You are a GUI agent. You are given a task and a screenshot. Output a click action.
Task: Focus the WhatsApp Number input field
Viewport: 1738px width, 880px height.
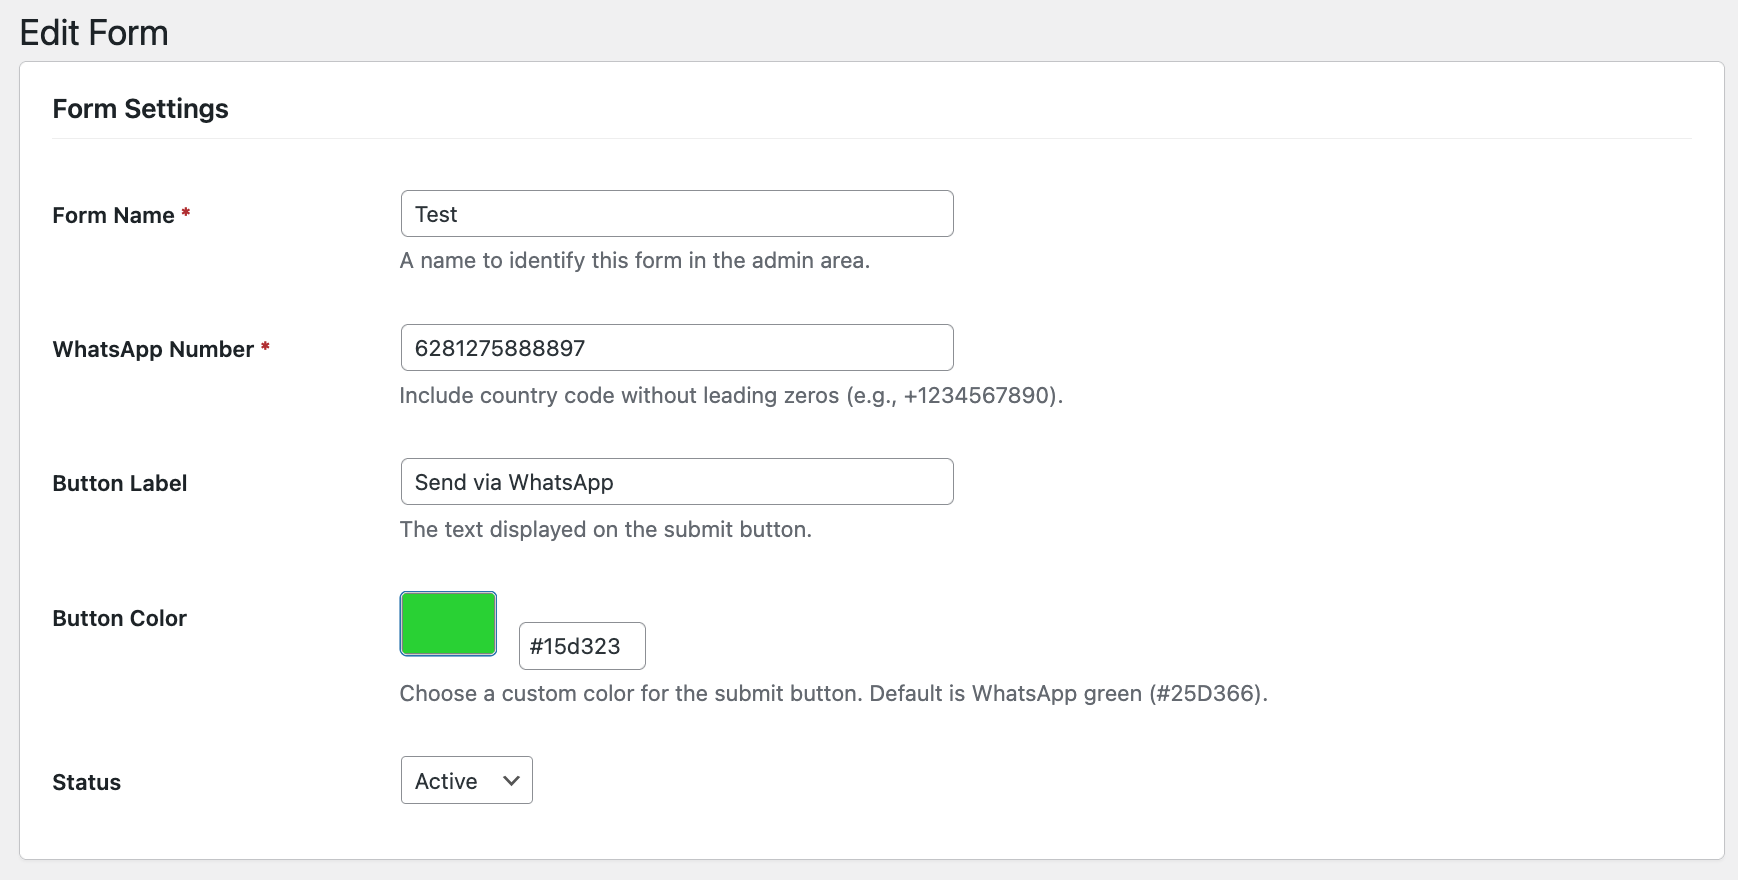[676, 348]
